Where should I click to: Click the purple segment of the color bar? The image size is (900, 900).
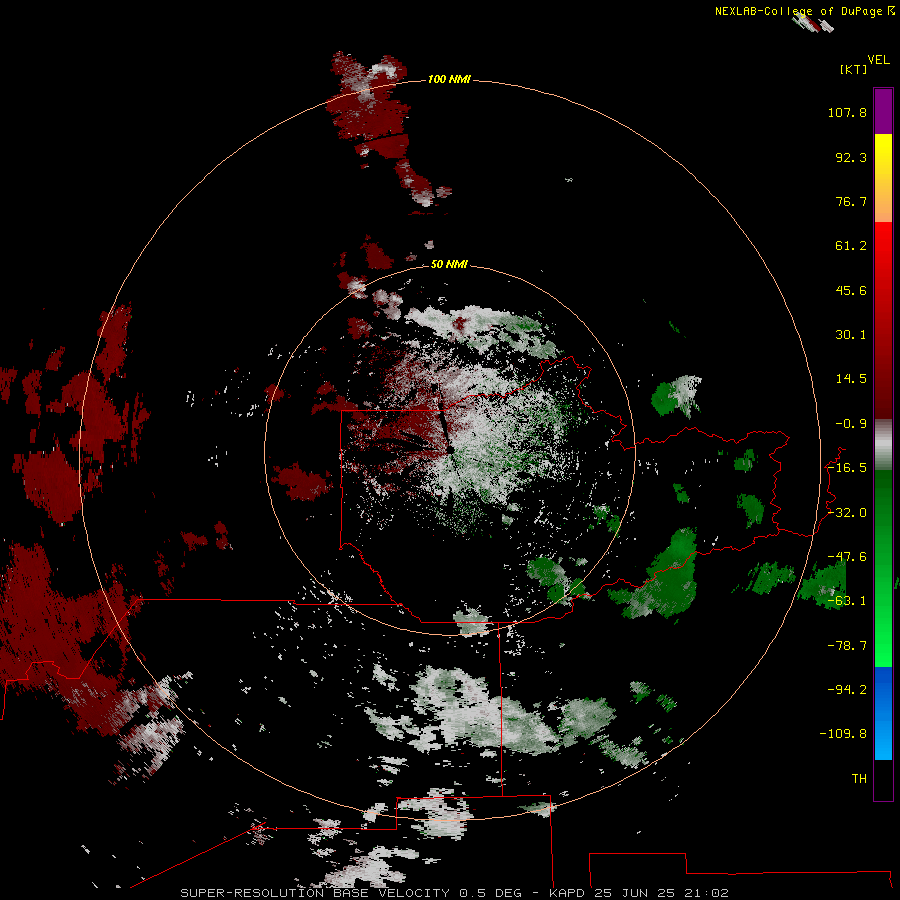[883, 111]
